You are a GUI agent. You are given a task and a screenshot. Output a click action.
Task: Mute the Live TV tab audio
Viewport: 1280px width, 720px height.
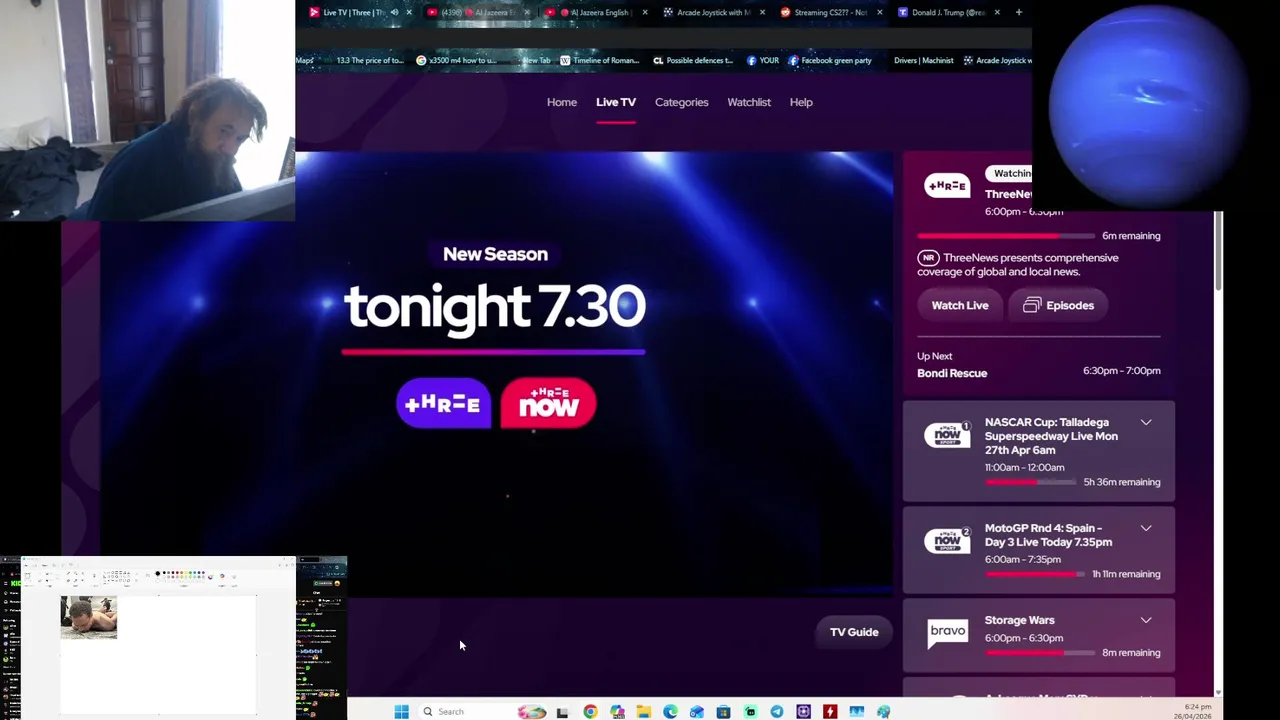coord(394,12)
